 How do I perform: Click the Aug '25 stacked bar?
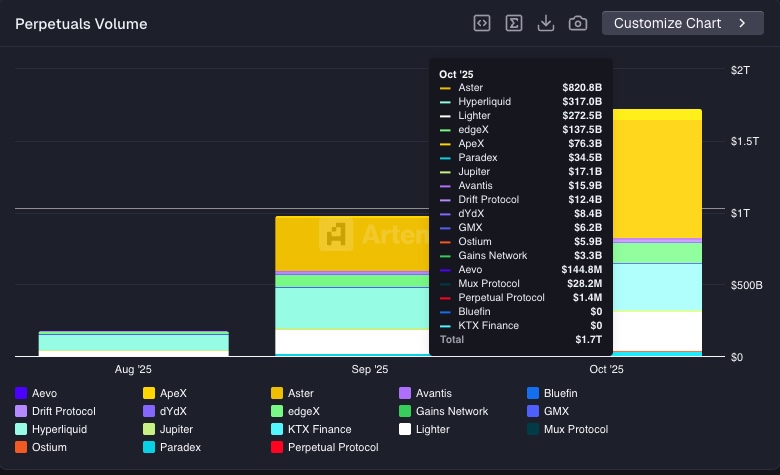133,343
